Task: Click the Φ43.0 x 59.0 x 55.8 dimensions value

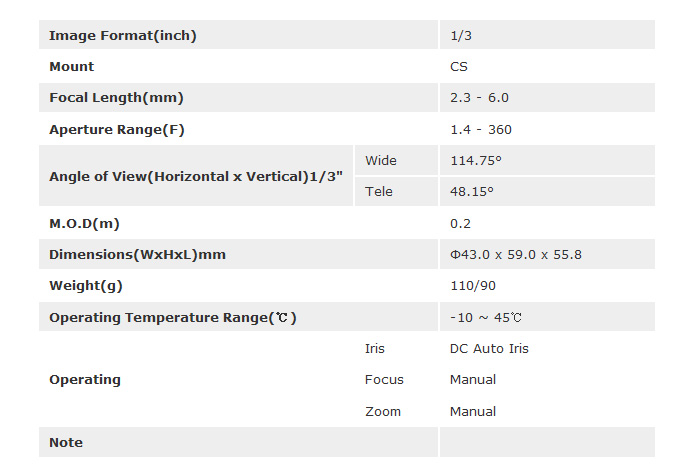Action: [516, 254]
